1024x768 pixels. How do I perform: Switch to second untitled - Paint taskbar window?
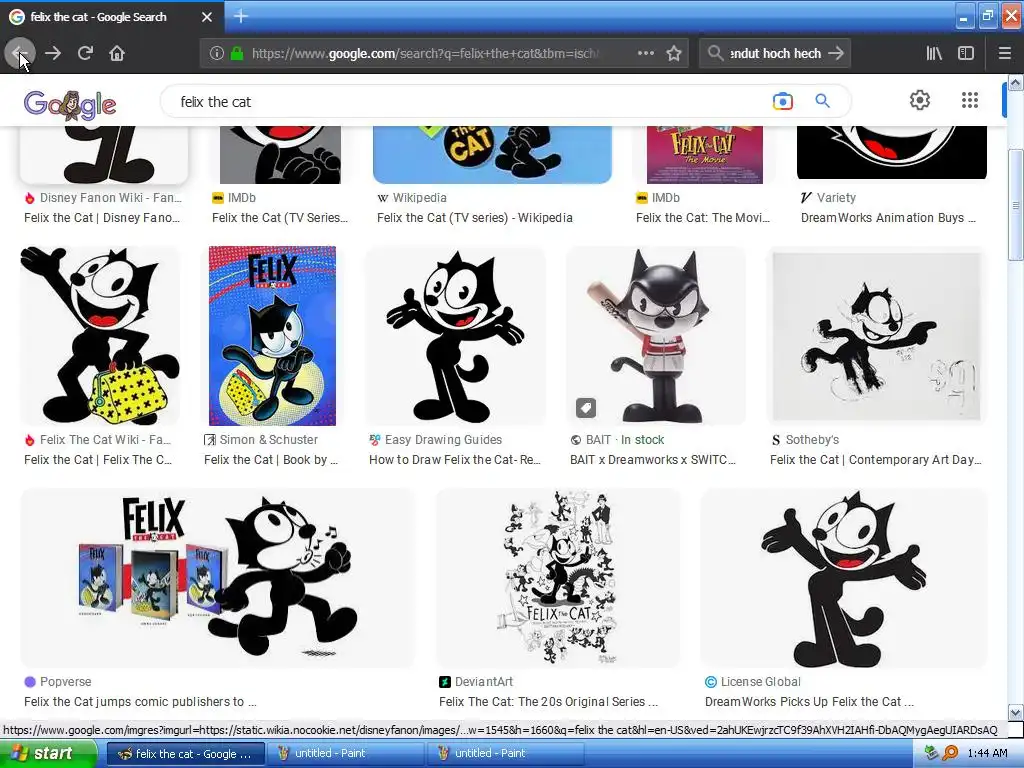pos(505,754)
